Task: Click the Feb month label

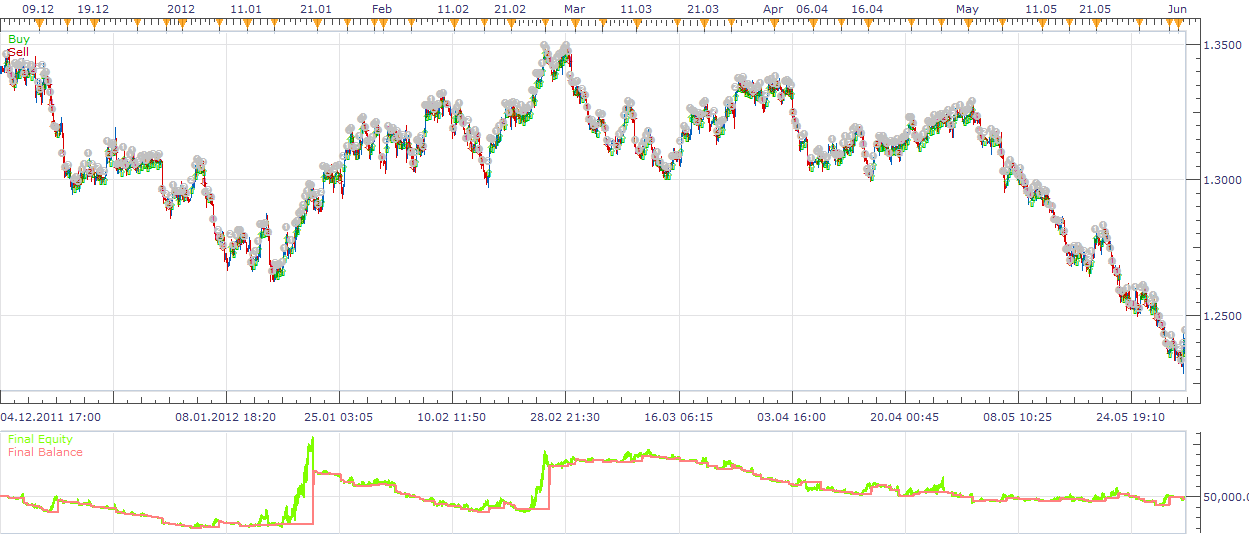Action: click(x=381, y=9)
